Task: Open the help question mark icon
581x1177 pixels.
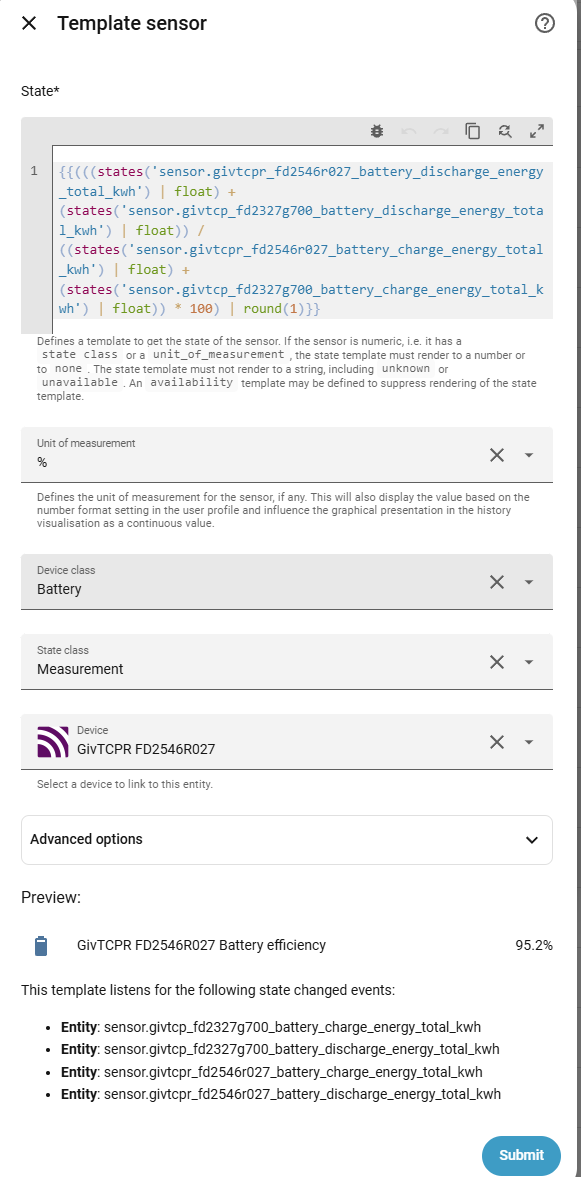Action: (544, 23)
